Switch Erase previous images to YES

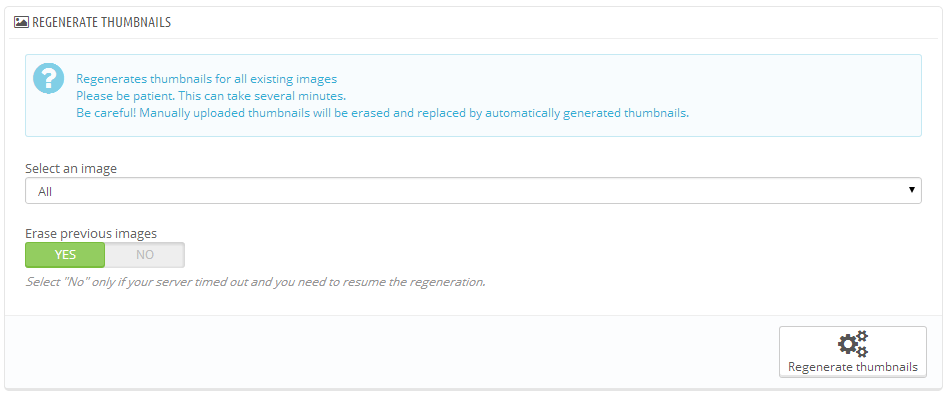(x=65, y=255)
